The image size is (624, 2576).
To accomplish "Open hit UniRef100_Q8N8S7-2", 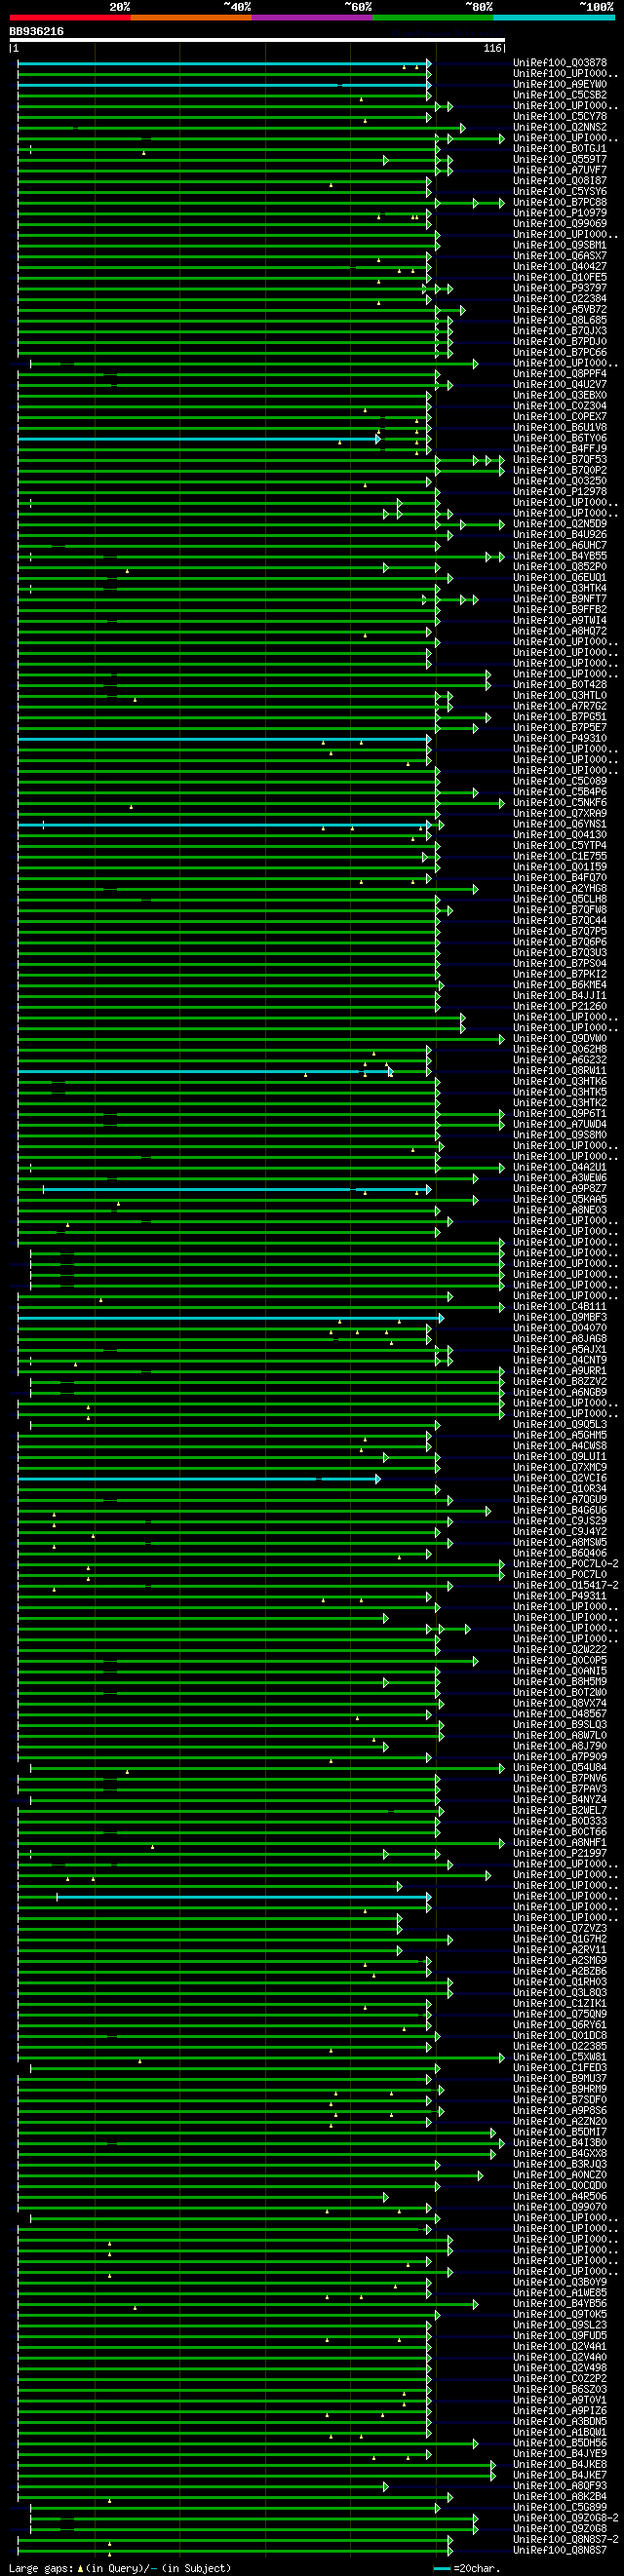I will [x=566, y=2539].
